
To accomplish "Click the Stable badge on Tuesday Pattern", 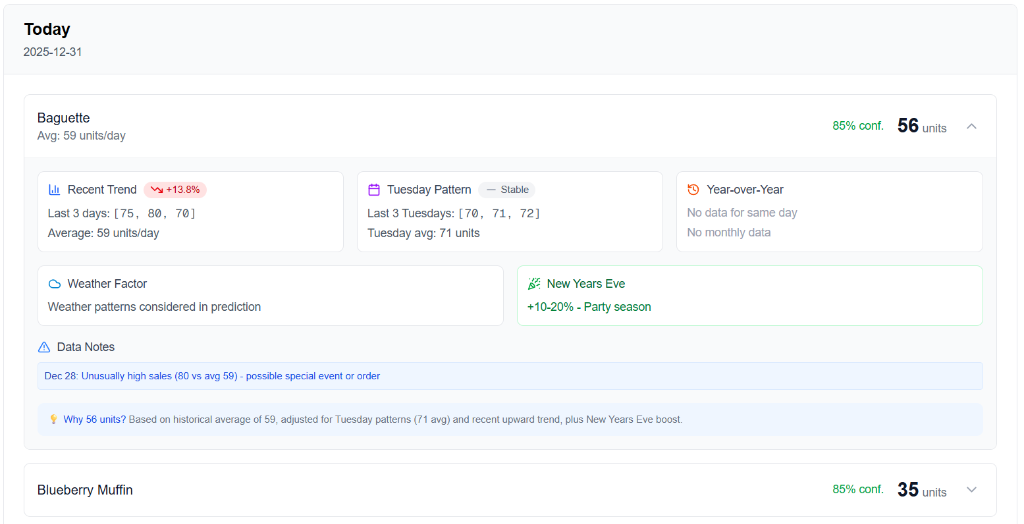I will 507,190.
